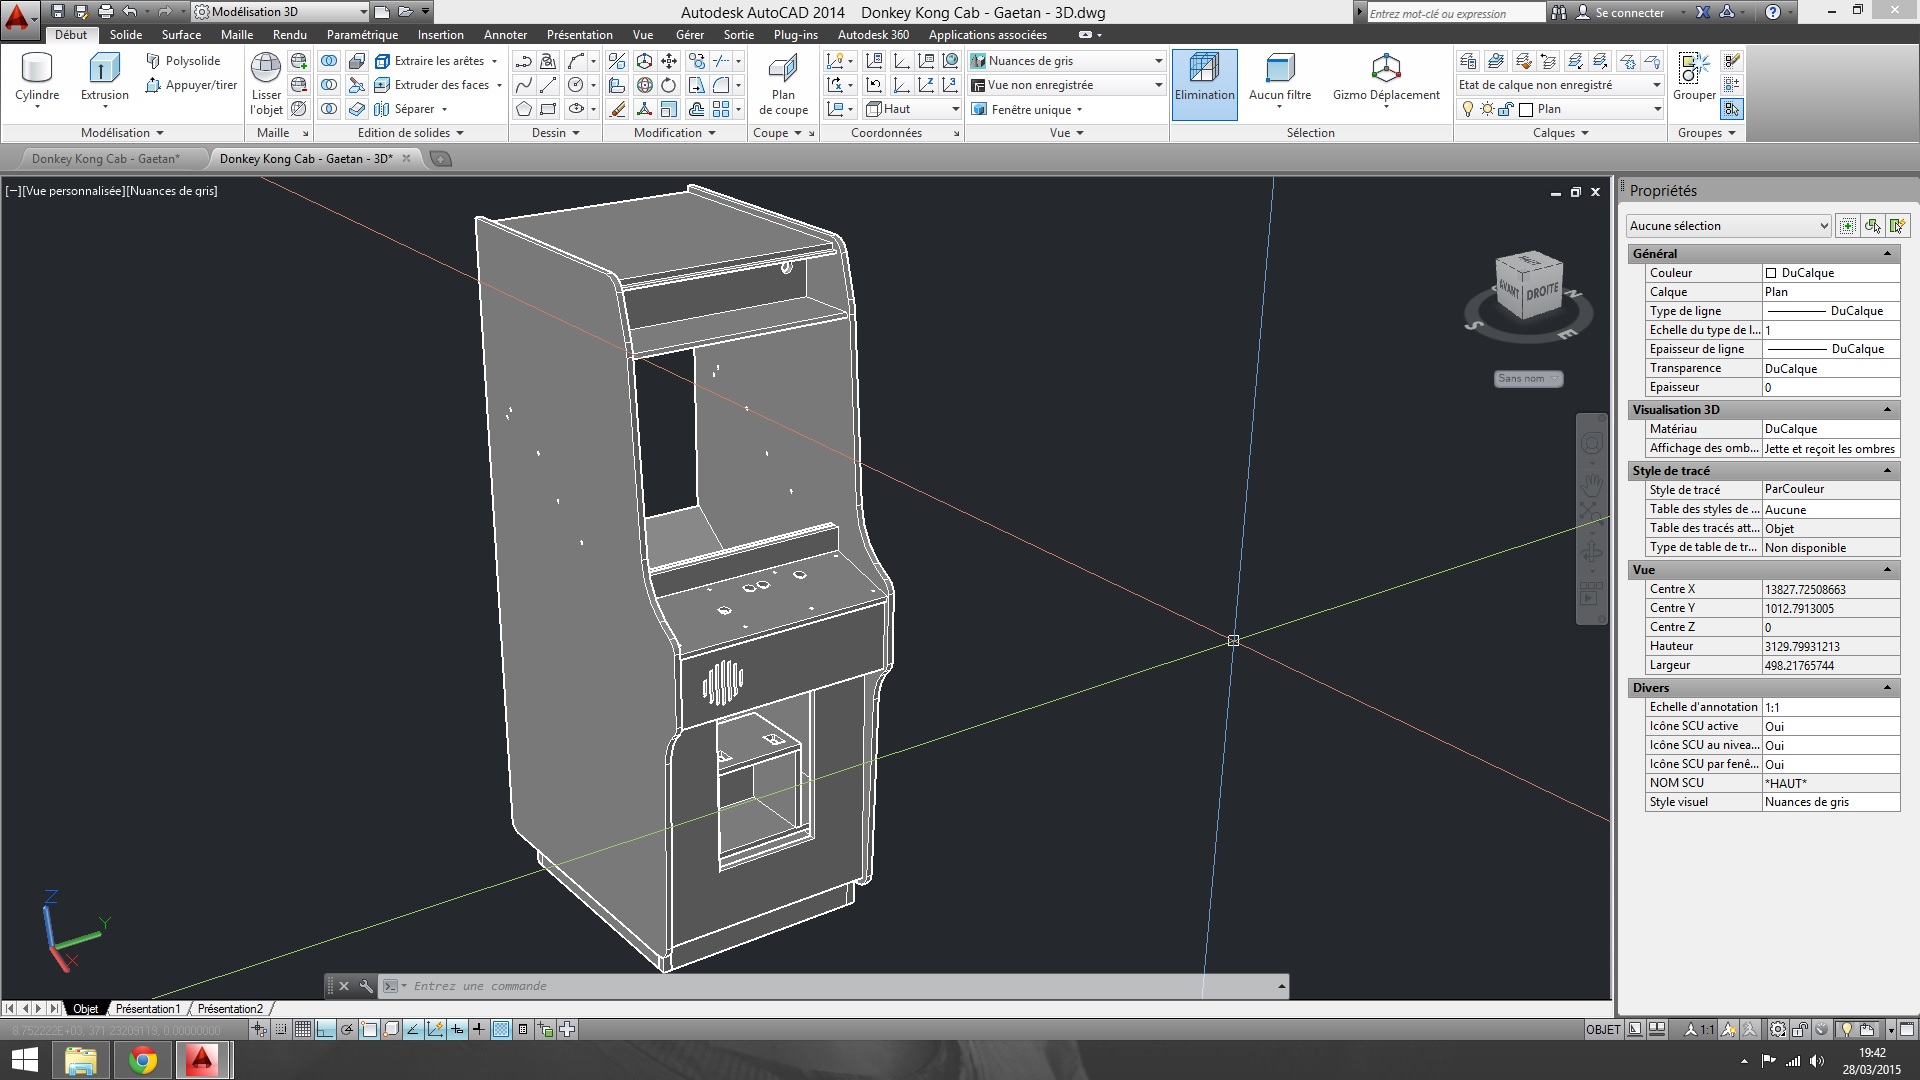Viewport: 1920px width, 1080px height.
Task: Click the command line customize wrench icon
Action: [x=366, y=986]
